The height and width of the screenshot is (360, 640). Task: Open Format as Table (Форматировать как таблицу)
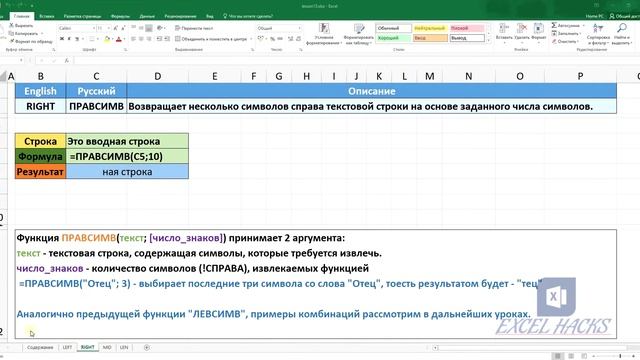(359, 33)
